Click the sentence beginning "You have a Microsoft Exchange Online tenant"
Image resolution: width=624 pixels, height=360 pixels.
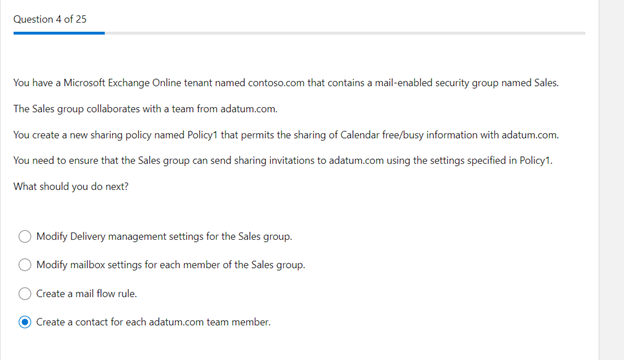[286, 83]
